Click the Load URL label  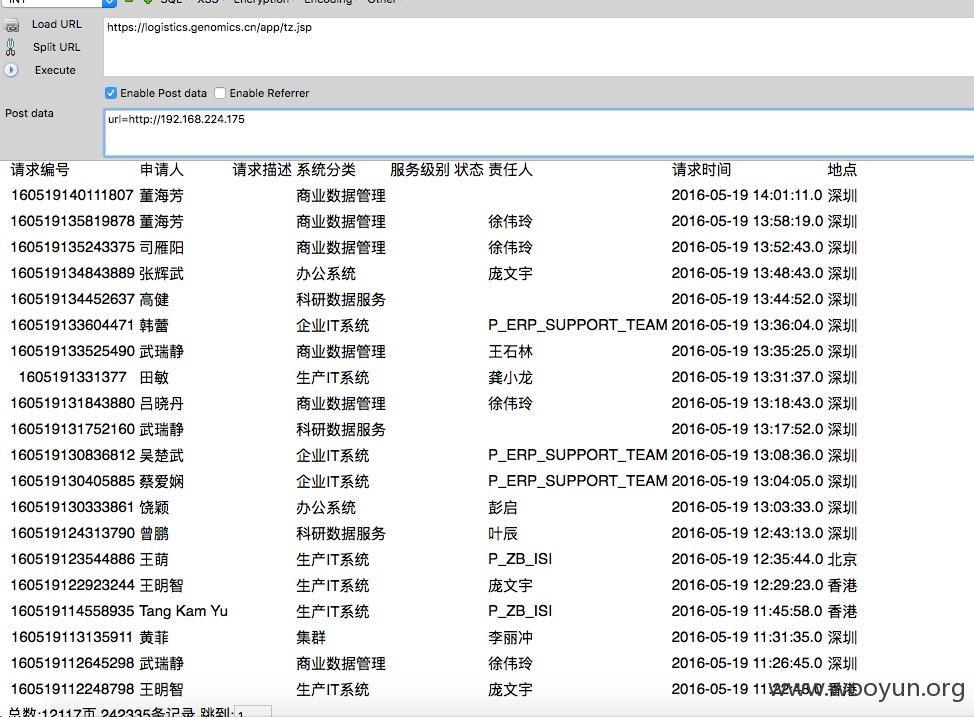[57, 24]
